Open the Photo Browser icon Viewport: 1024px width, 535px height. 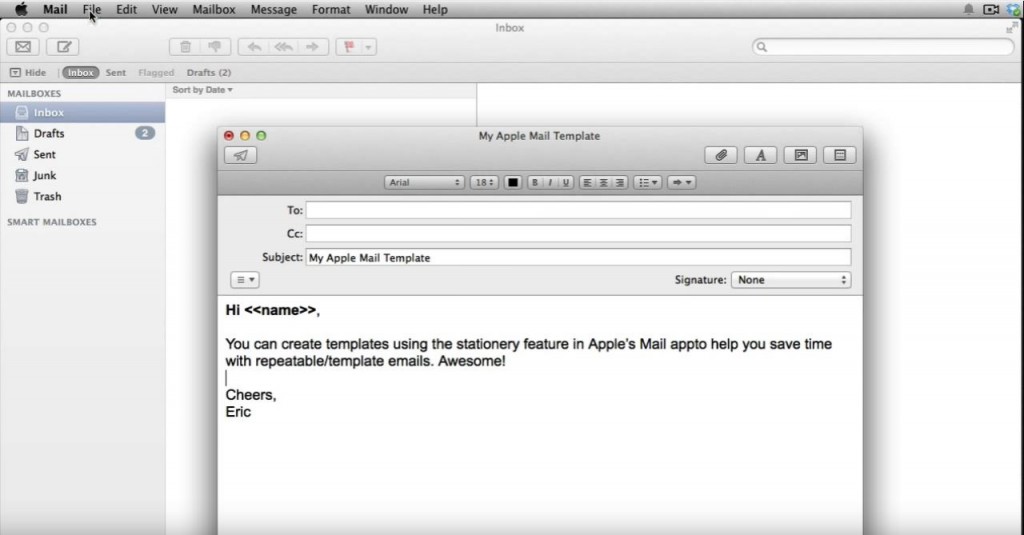pos(801,155)
